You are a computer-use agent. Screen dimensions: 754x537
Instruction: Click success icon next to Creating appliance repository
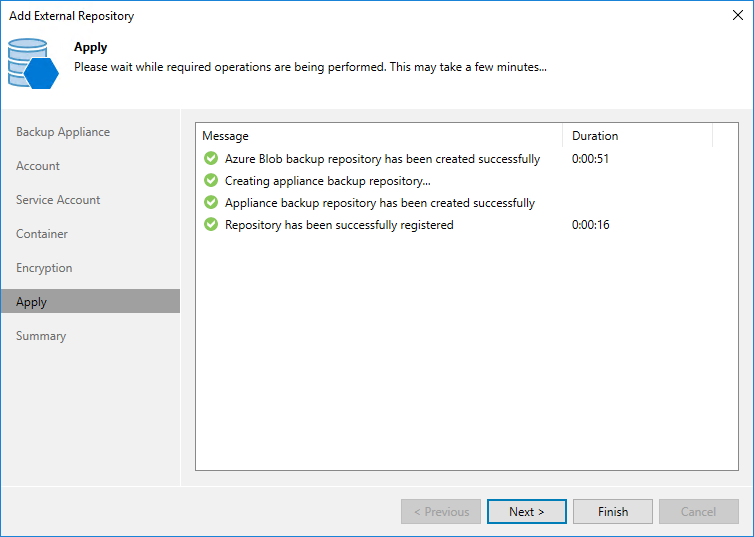click(x=211, y=180)
